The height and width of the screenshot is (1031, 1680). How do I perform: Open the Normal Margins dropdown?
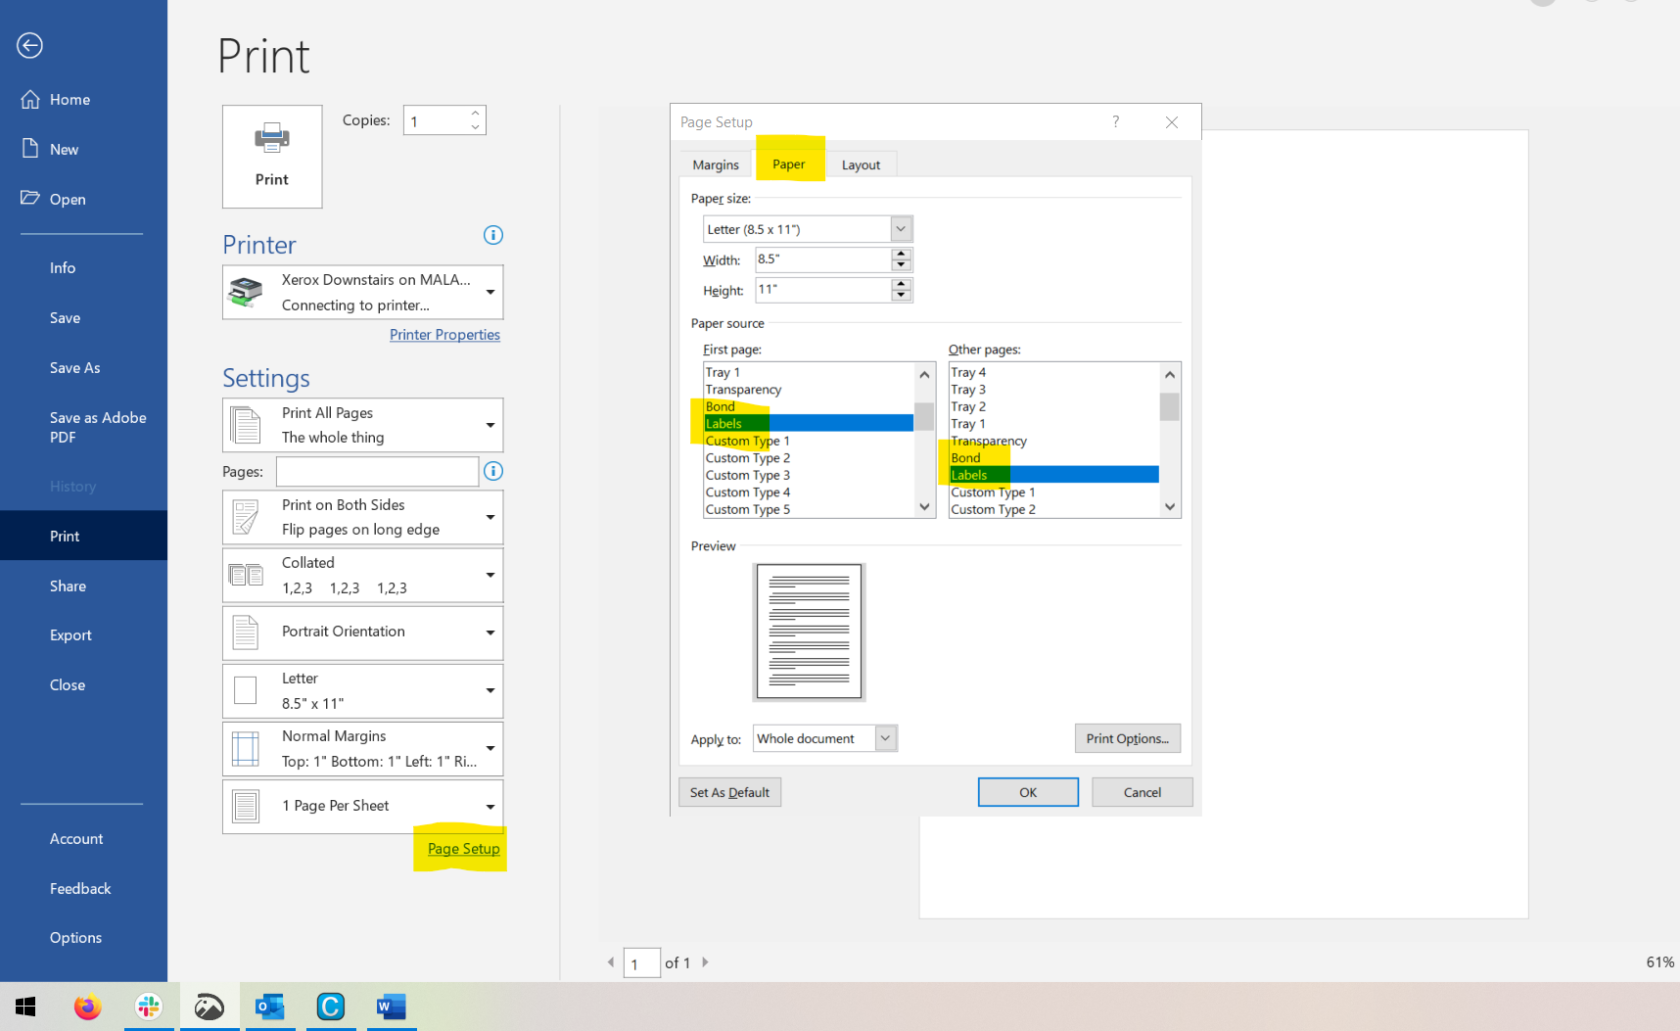point(490,748)
